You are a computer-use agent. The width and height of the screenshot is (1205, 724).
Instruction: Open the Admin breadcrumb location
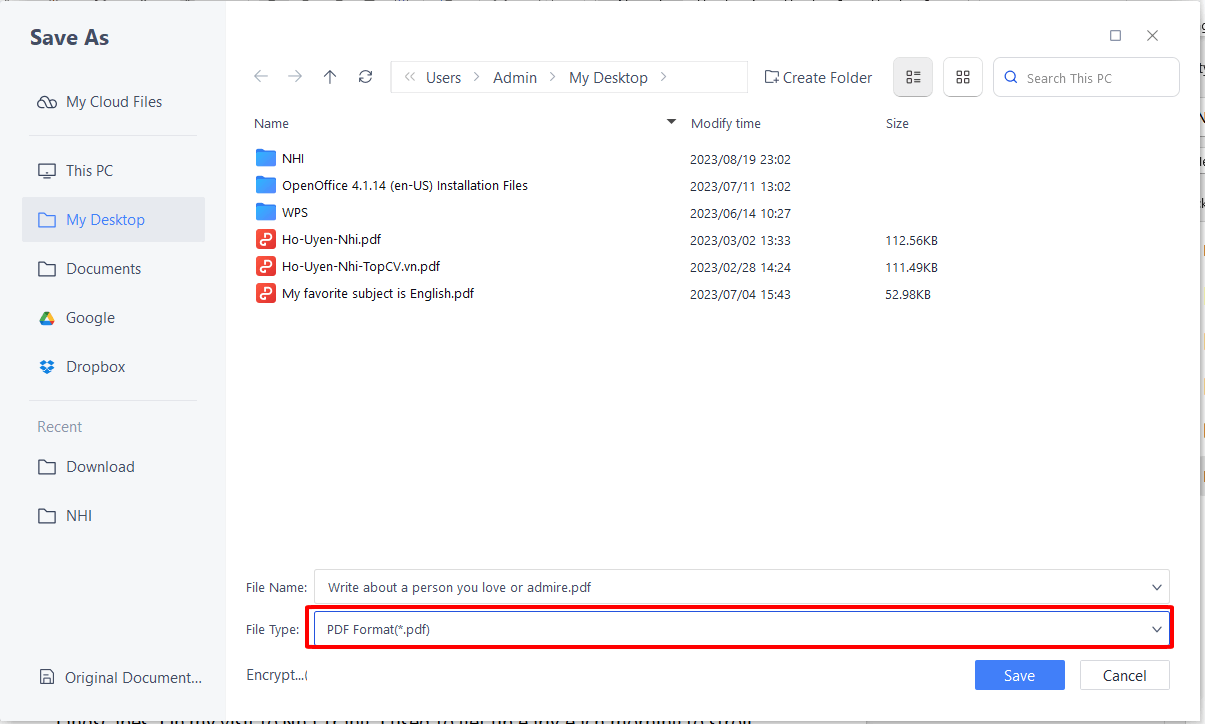515,77
